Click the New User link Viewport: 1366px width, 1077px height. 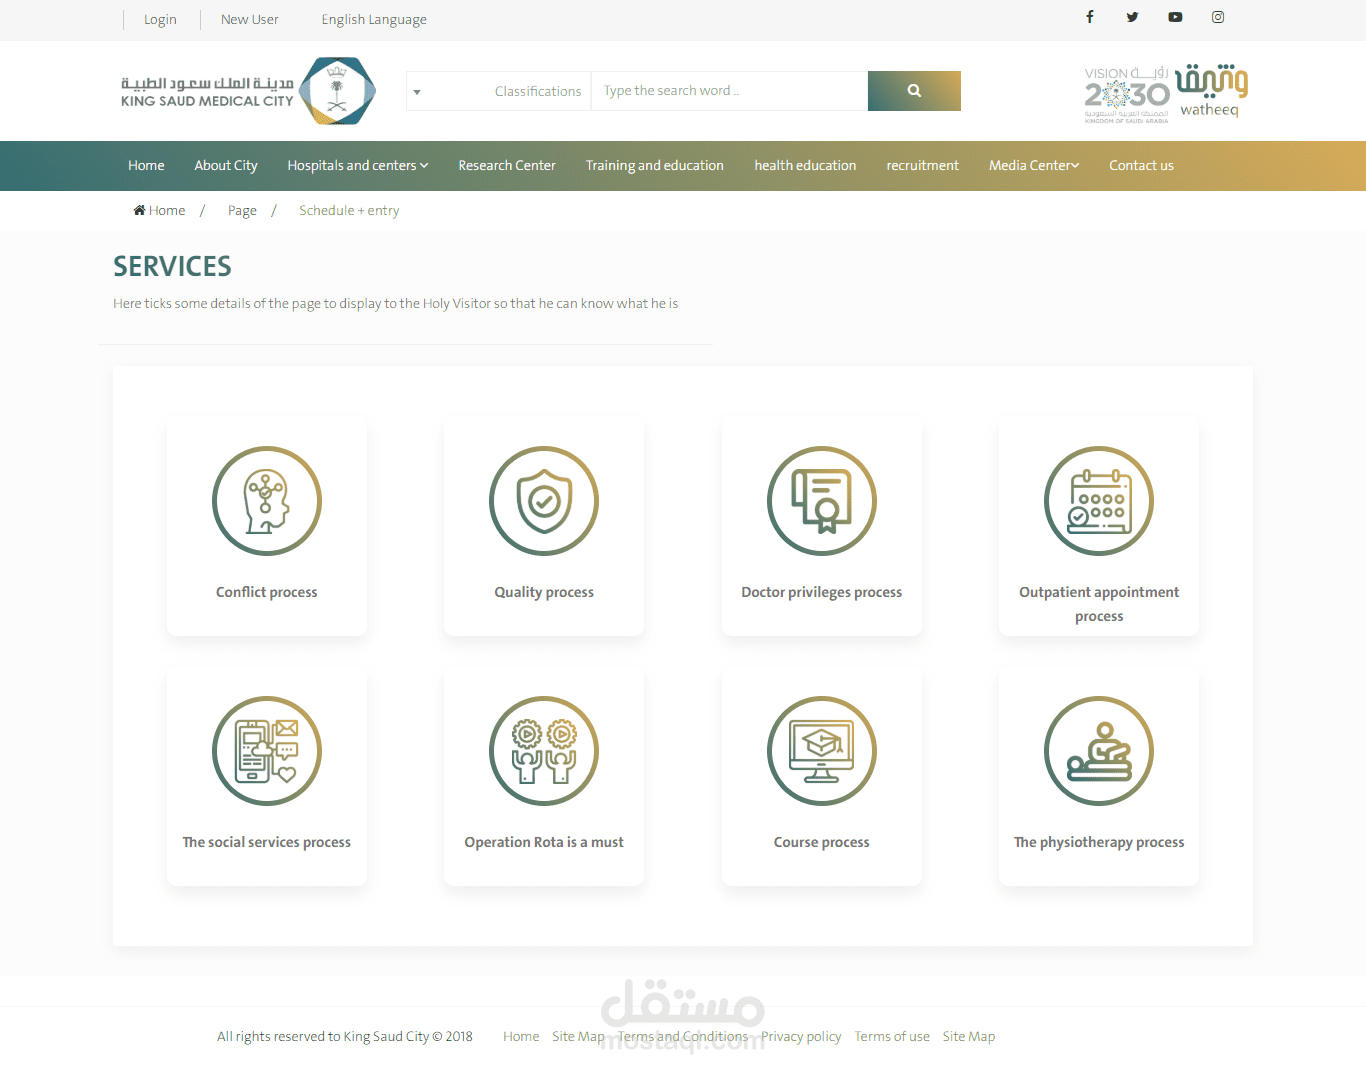[250, 20]
